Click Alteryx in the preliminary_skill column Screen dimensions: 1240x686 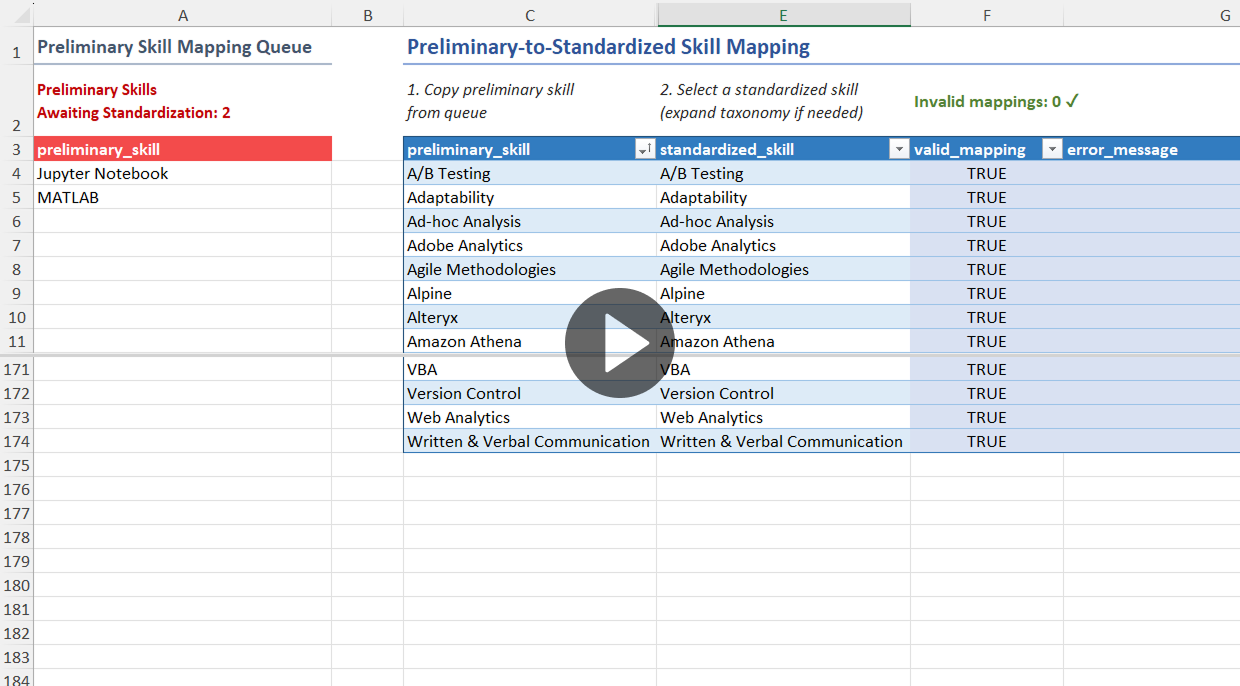tap(530, 318)
